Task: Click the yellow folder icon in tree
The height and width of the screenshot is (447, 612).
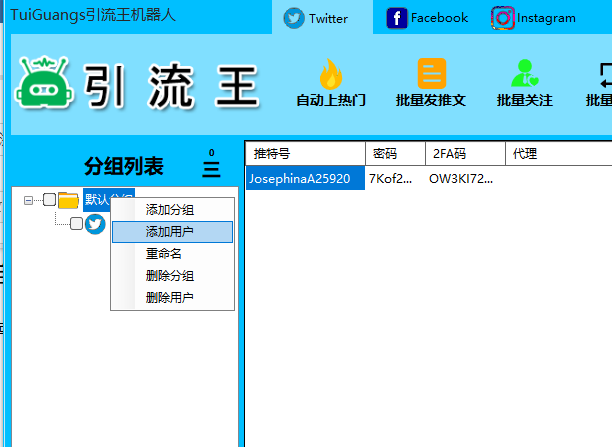Action: (69, 200)
